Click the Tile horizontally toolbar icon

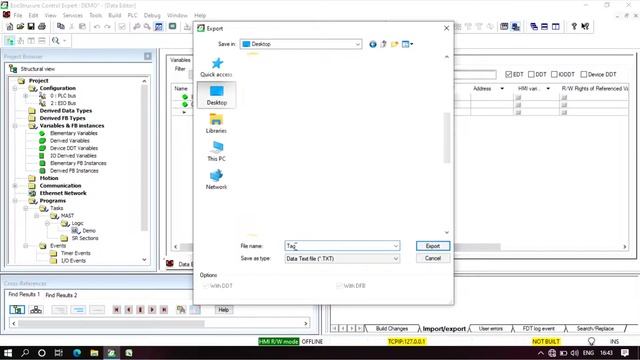(544, 27)
